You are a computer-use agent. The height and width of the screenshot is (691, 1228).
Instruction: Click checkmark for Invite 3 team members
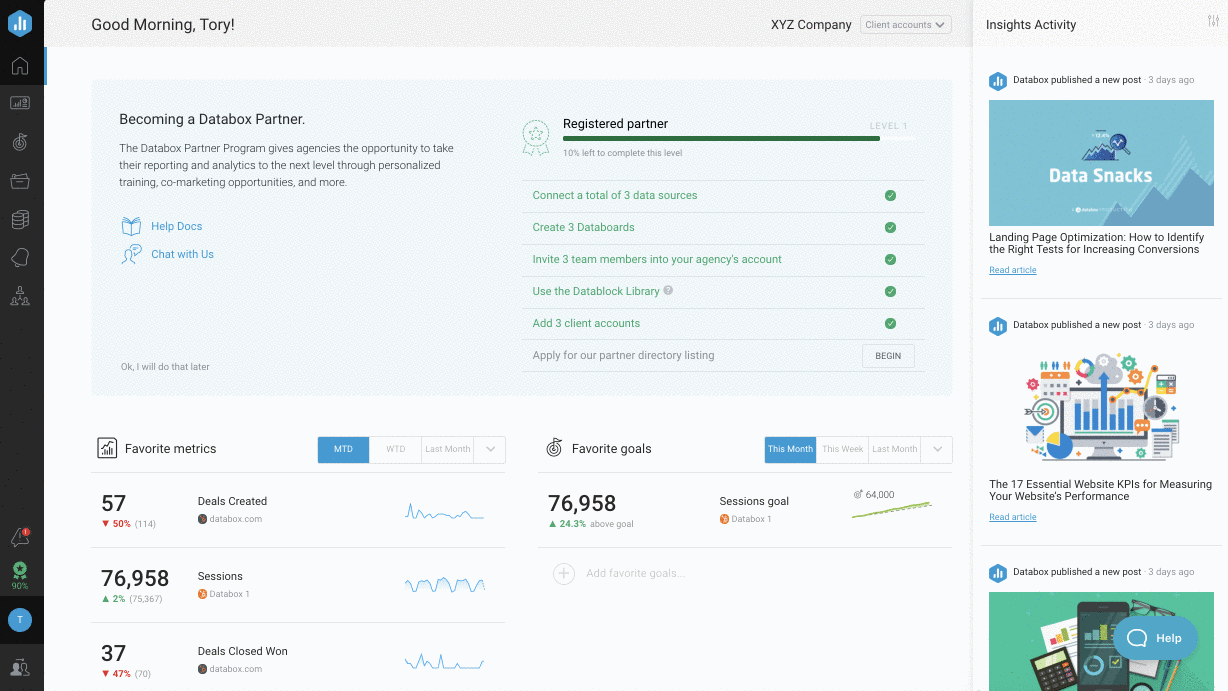pyautogui.click(x=890, y=260)
